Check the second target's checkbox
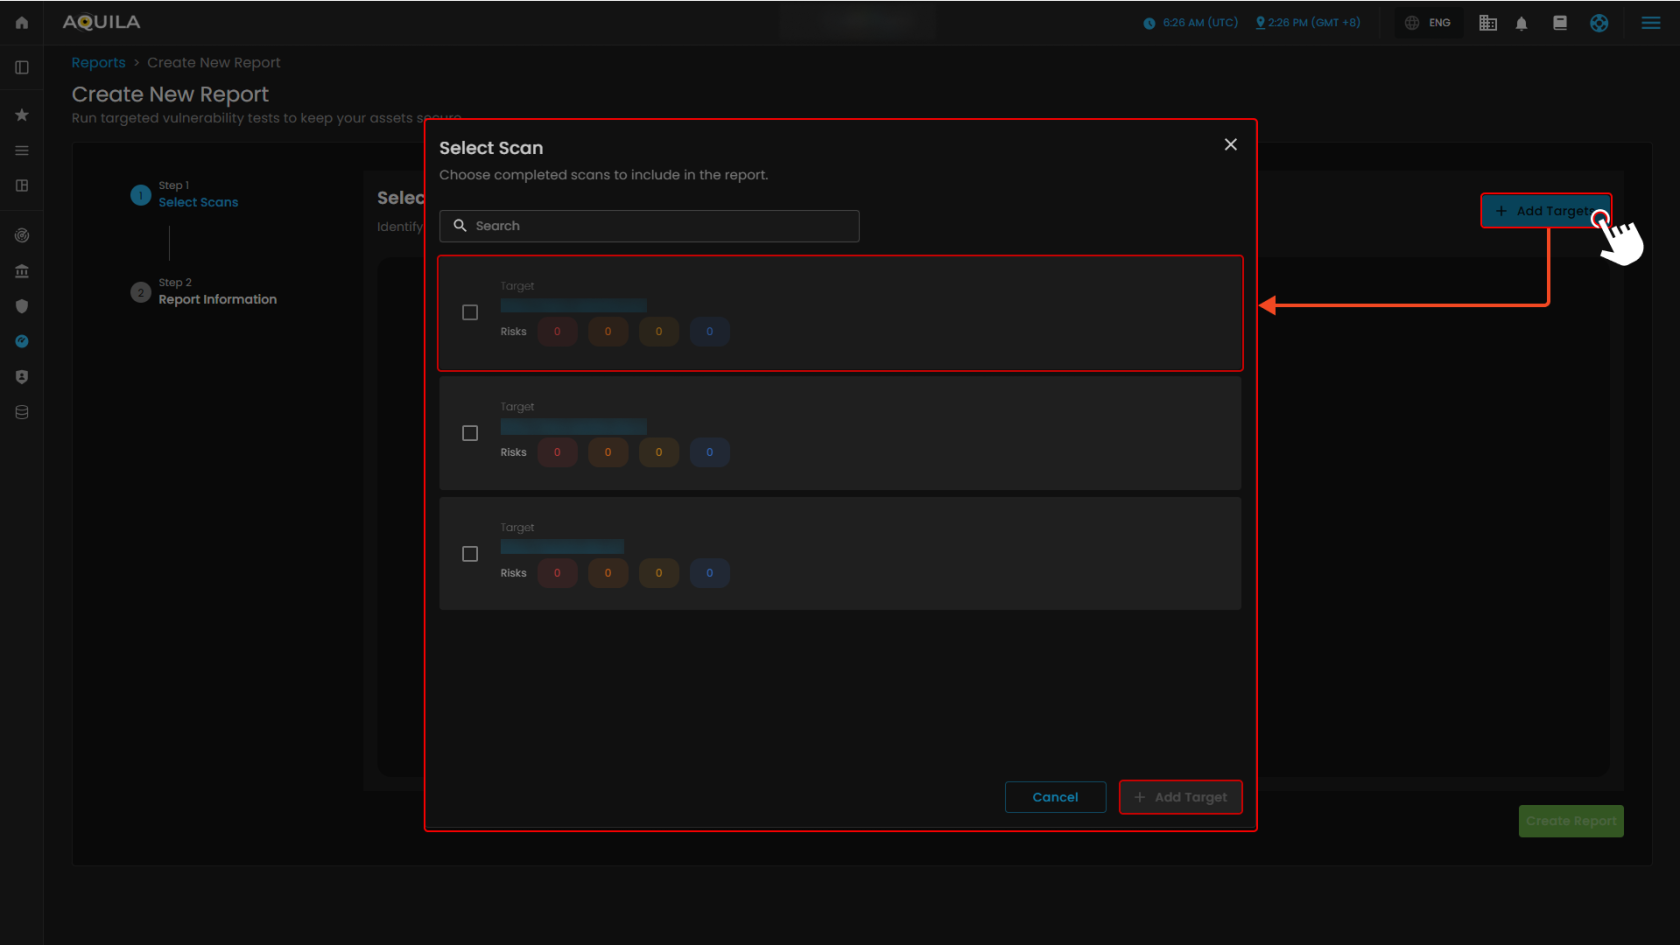Image resolution: width=1680 pixels, height=945 pixels. coord(470,433)
